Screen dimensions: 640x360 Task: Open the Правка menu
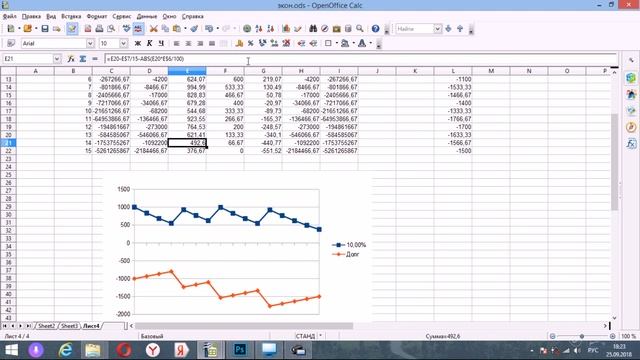click(31, 17)
